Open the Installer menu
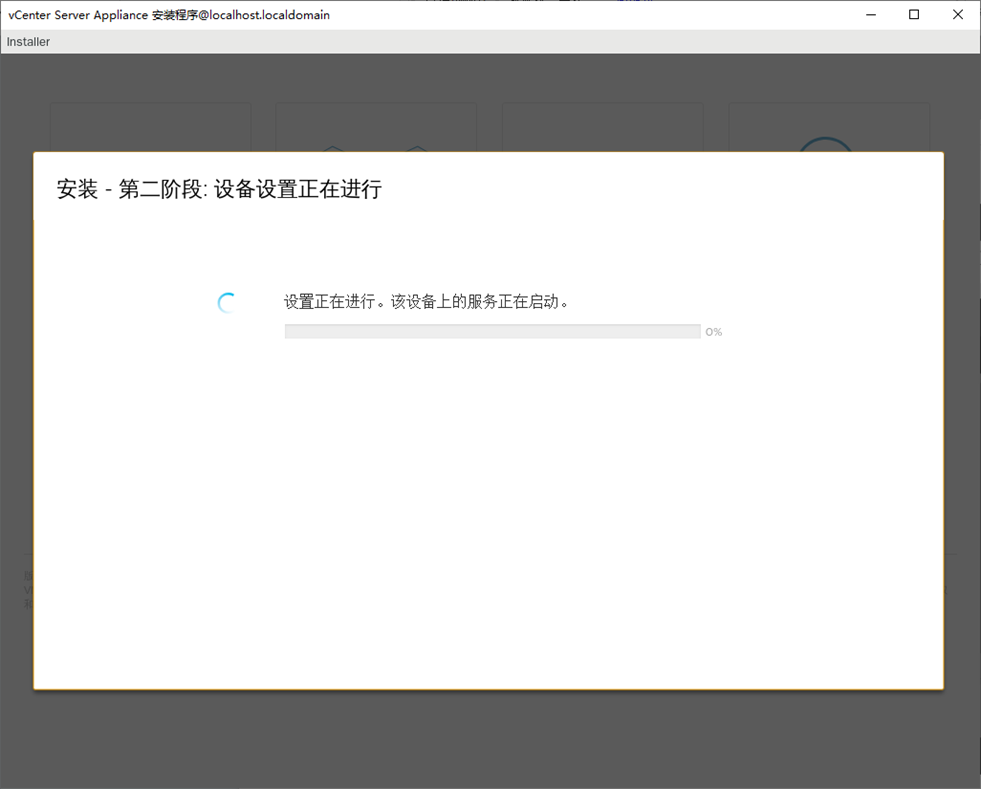The image size is (981, 789). point(28,42)
